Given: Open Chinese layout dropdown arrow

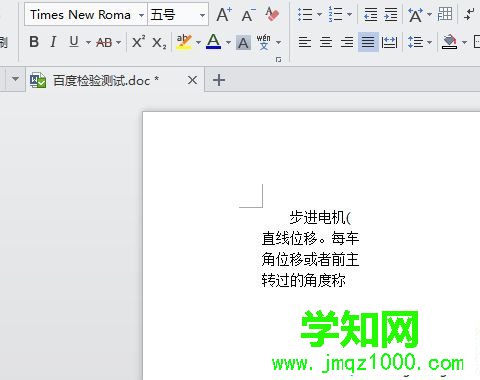Looking at the screenshot, I should coord(429,14).
